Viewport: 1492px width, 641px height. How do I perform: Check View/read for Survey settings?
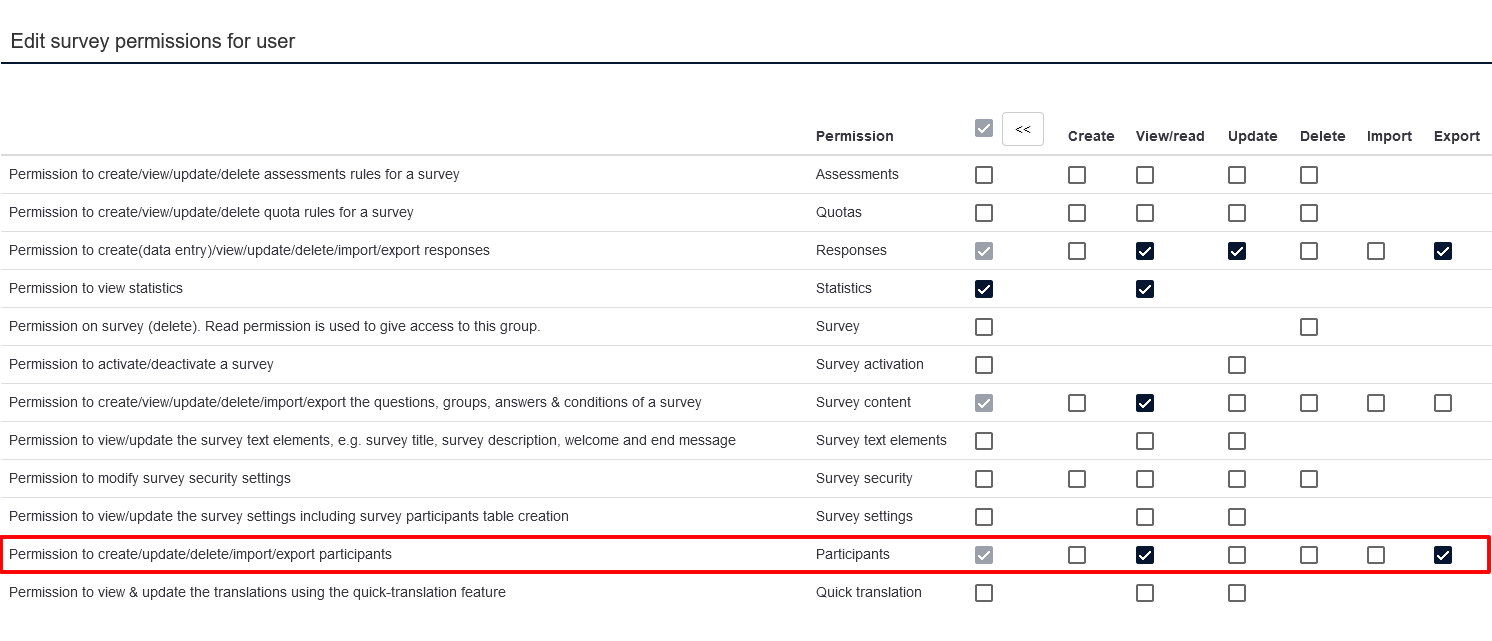coord(1145,517)
